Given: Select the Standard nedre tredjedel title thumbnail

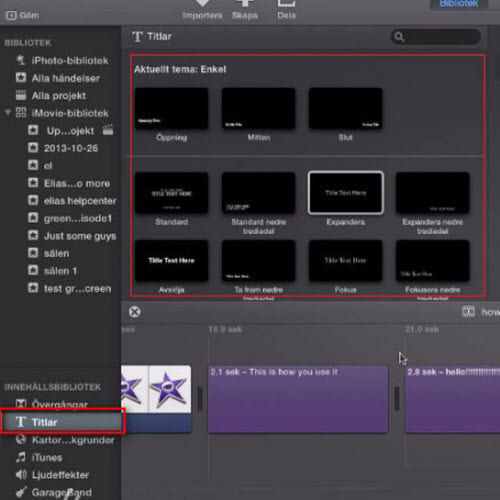Looking at the screenshot, I should 258,193.
